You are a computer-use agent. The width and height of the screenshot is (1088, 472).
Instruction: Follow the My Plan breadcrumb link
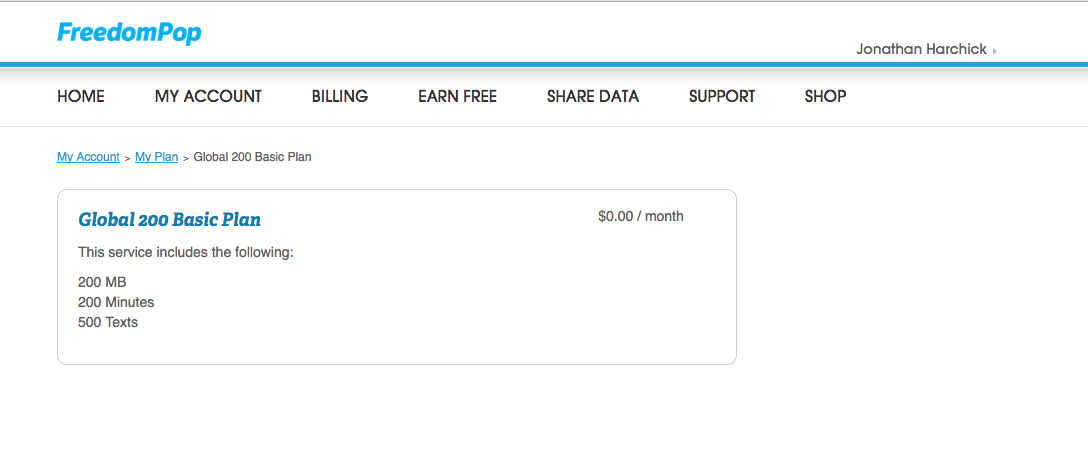157,157
